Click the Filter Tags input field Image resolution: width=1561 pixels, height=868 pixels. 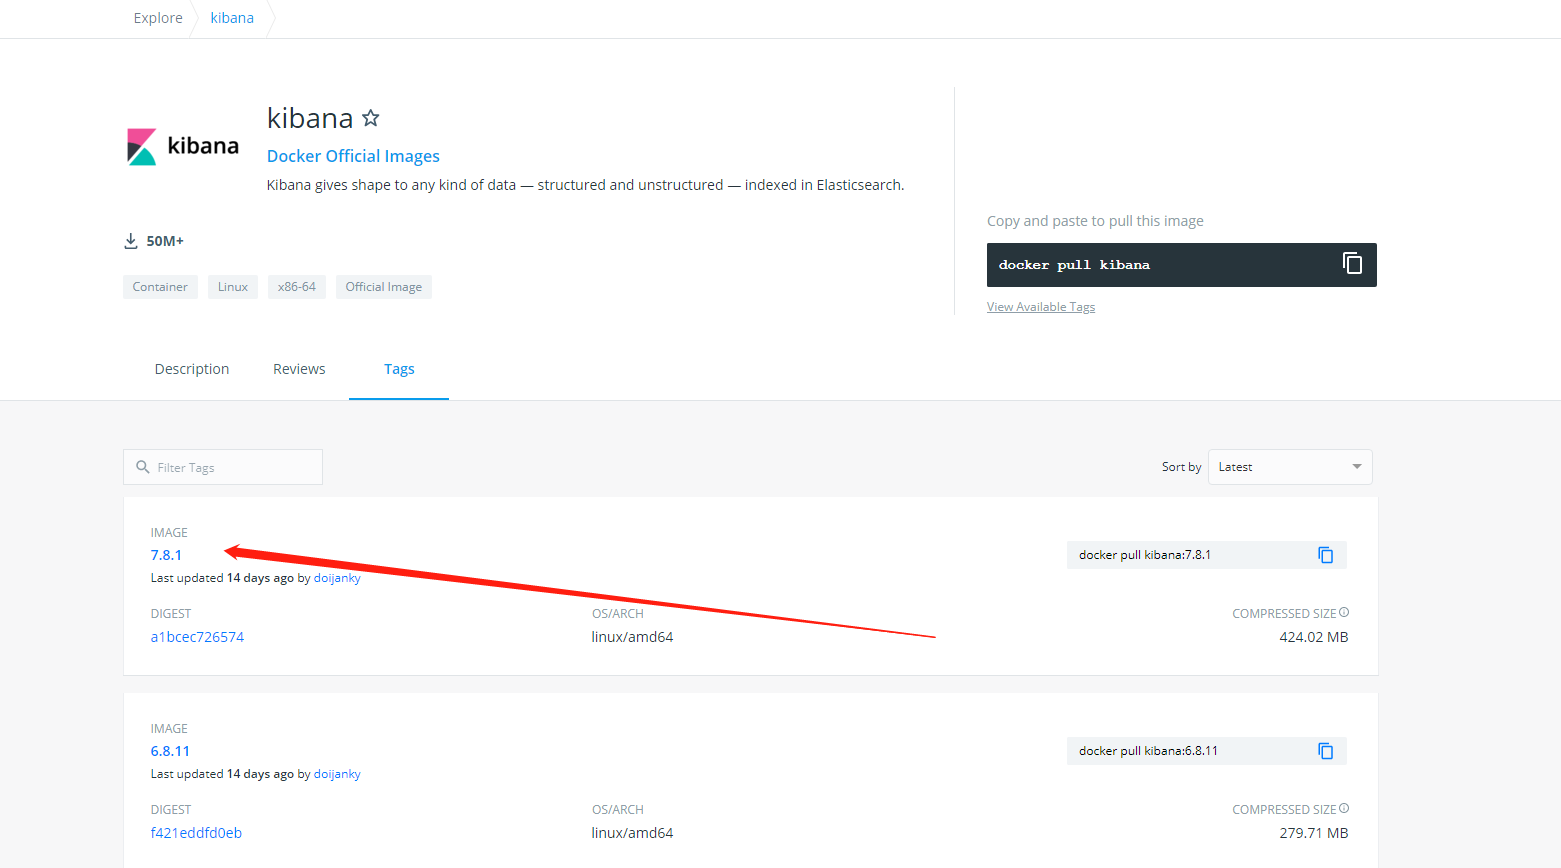(223, 467)
